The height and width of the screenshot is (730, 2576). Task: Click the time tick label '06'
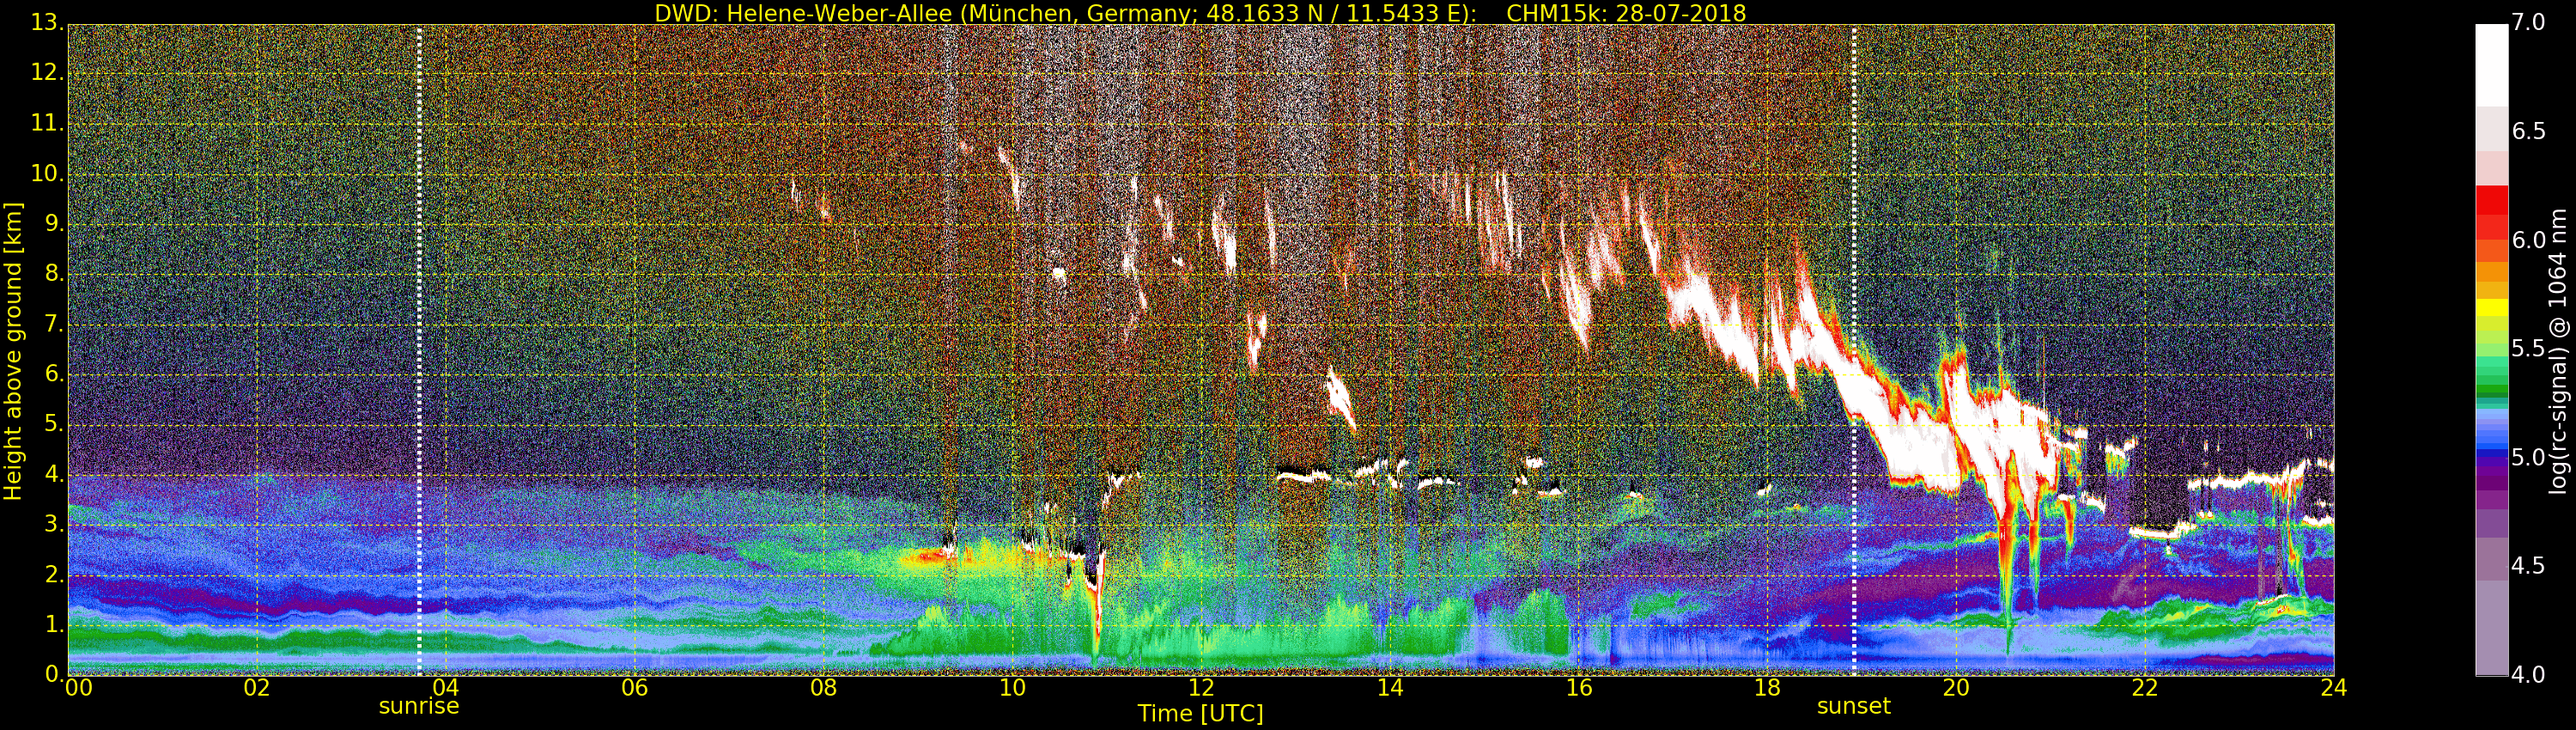[635, 688]
